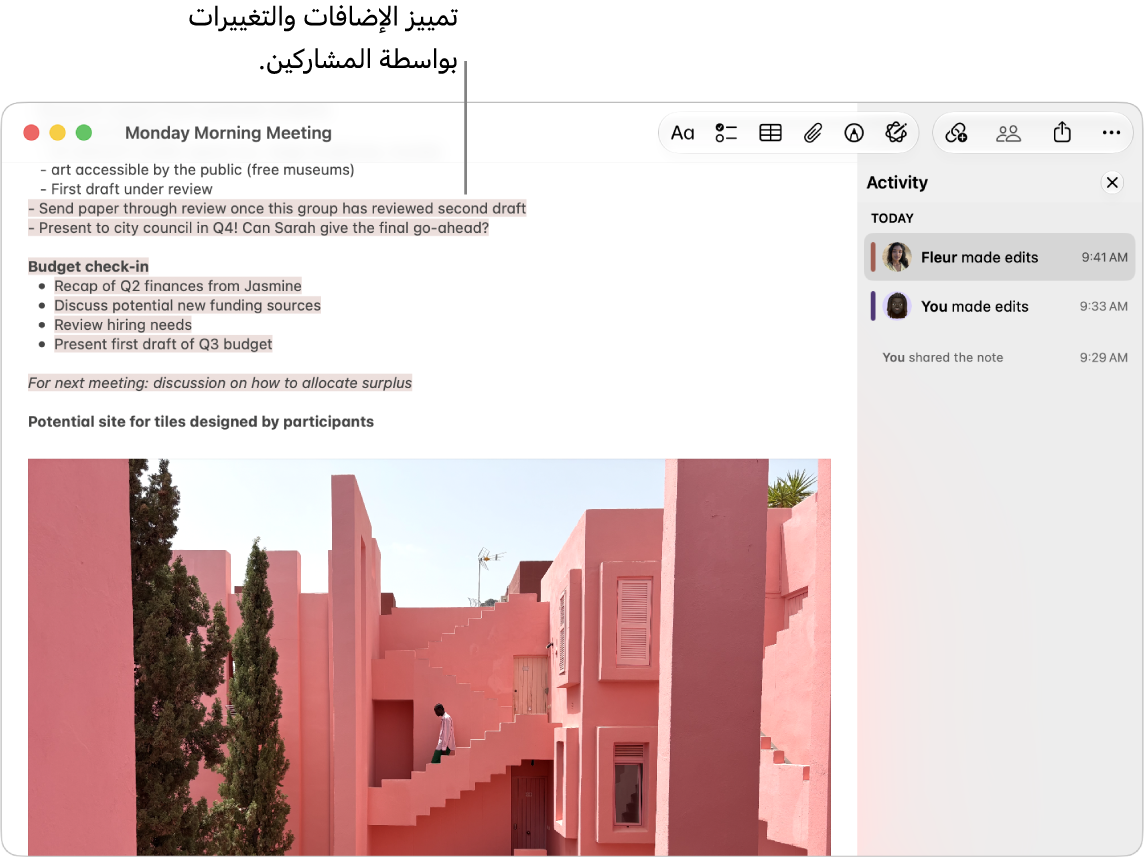This screenshot has height=859, width=1144.
Task: Minimize the window with the yellow button
Action: pos(58,133)
